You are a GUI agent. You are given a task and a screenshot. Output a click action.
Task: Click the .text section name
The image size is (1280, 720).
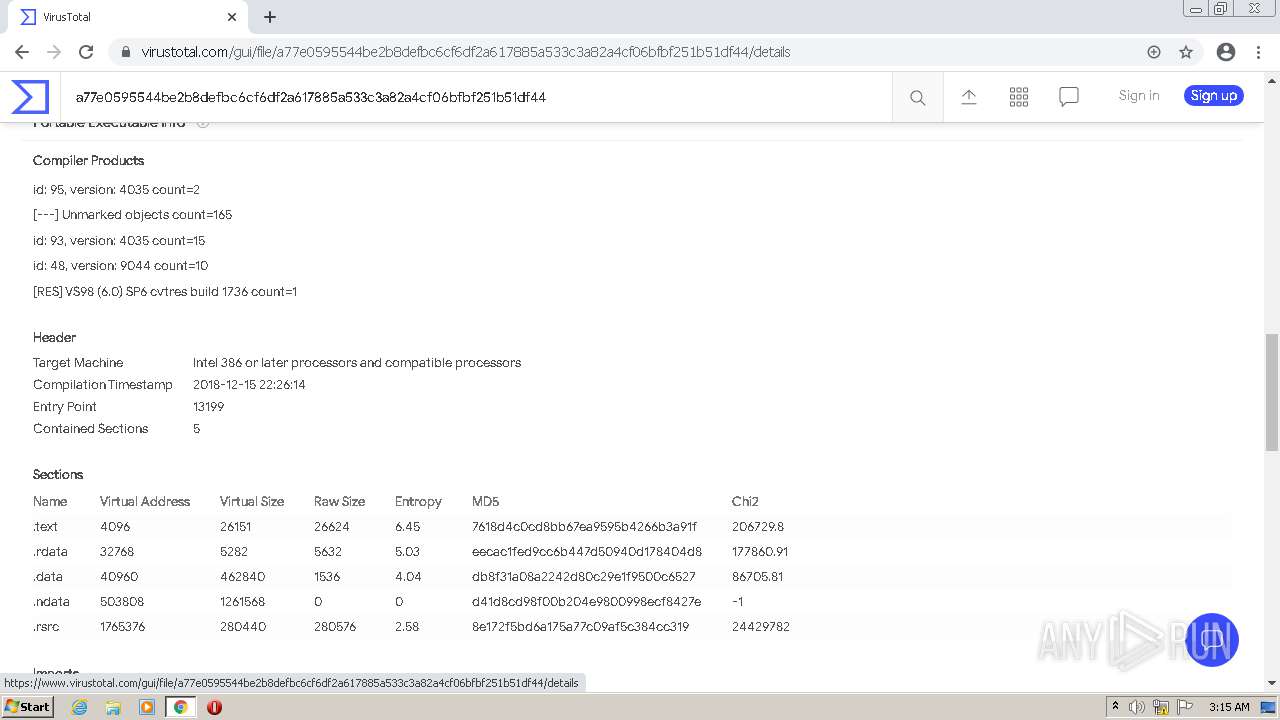pos(46,527)
